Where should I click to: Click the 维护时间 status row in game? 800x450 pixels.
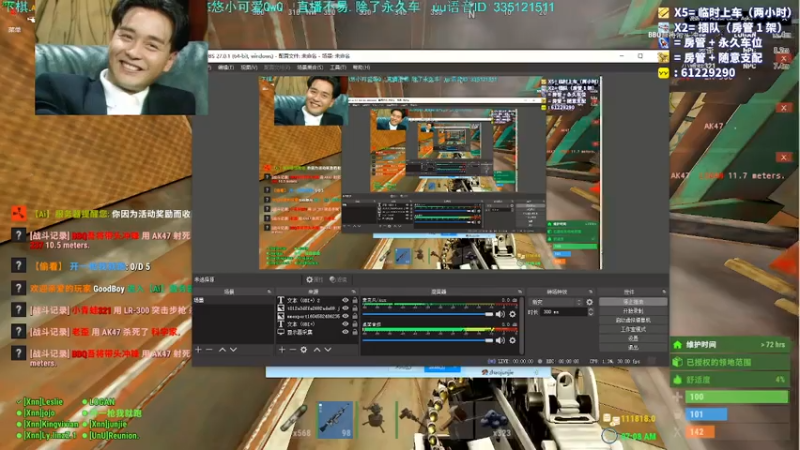(x=730, y=345)
